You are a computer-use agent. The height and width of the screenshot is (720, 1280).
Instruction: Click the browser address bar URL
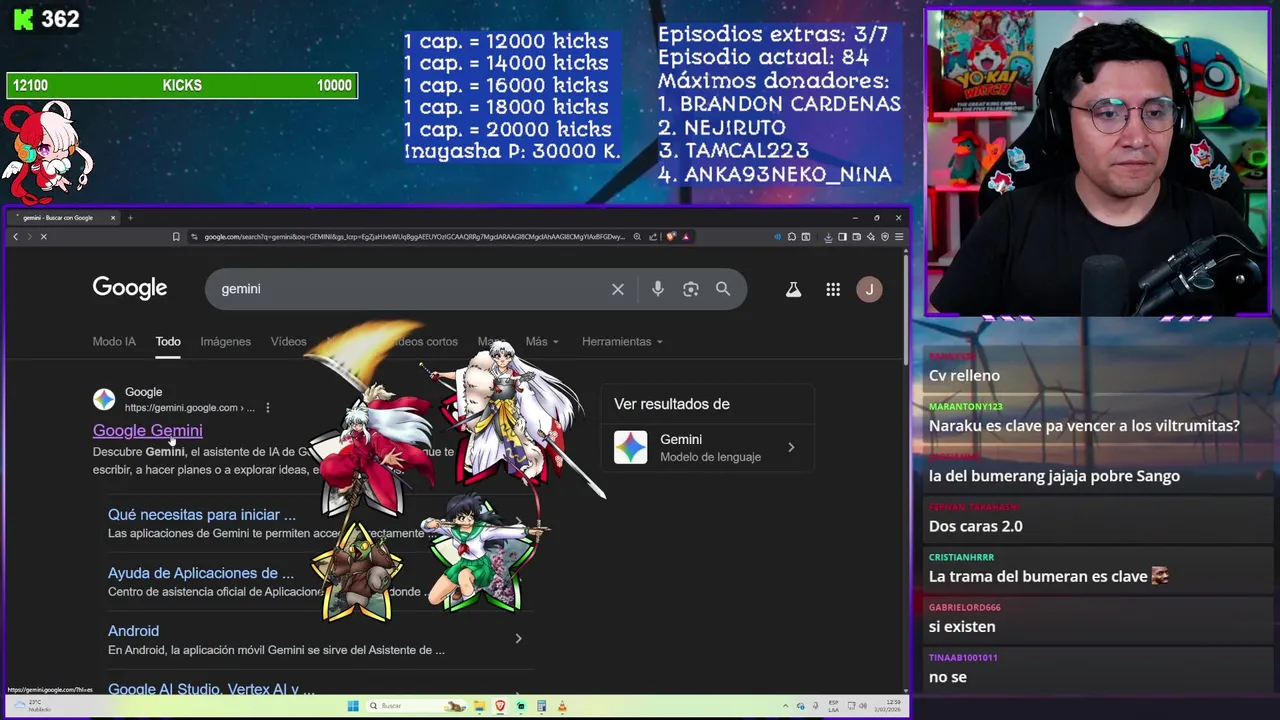tap(414, 237)
